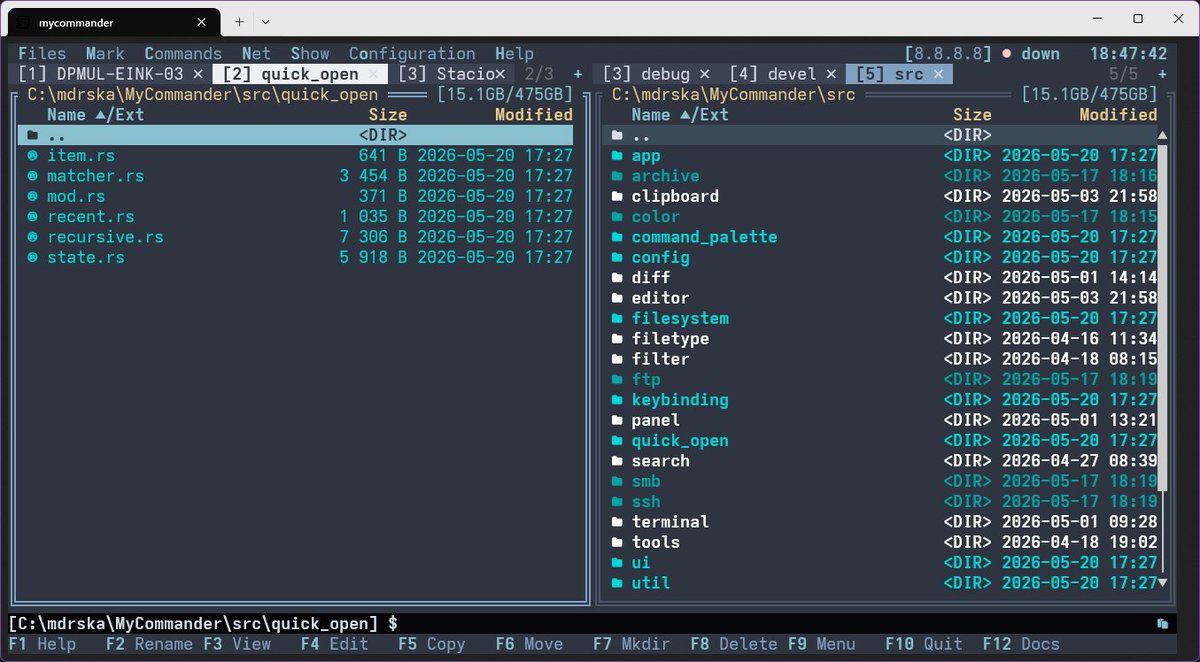Viewport: 1200px width, 662px height.
Task: Open the terminal profile dropdown chevron
Action: (266, 21)
